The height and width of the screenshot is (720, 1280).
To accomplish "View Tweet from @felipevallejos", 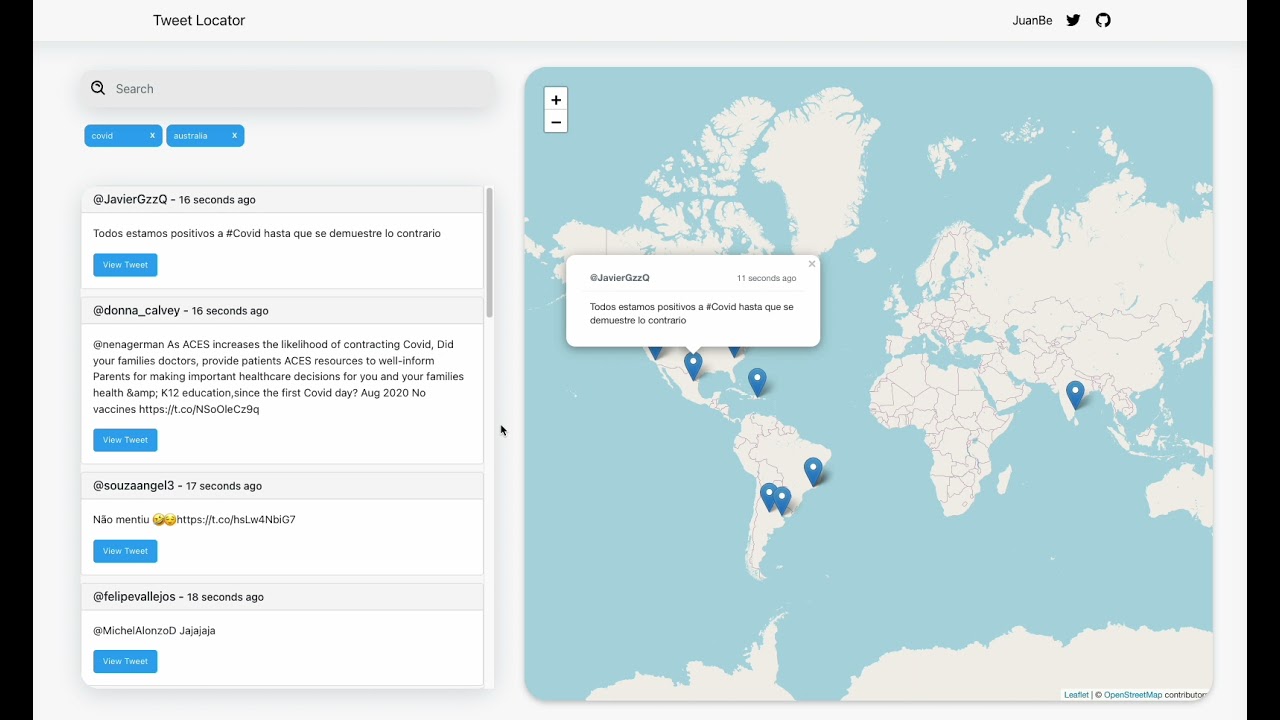I will tap(125, 661).
